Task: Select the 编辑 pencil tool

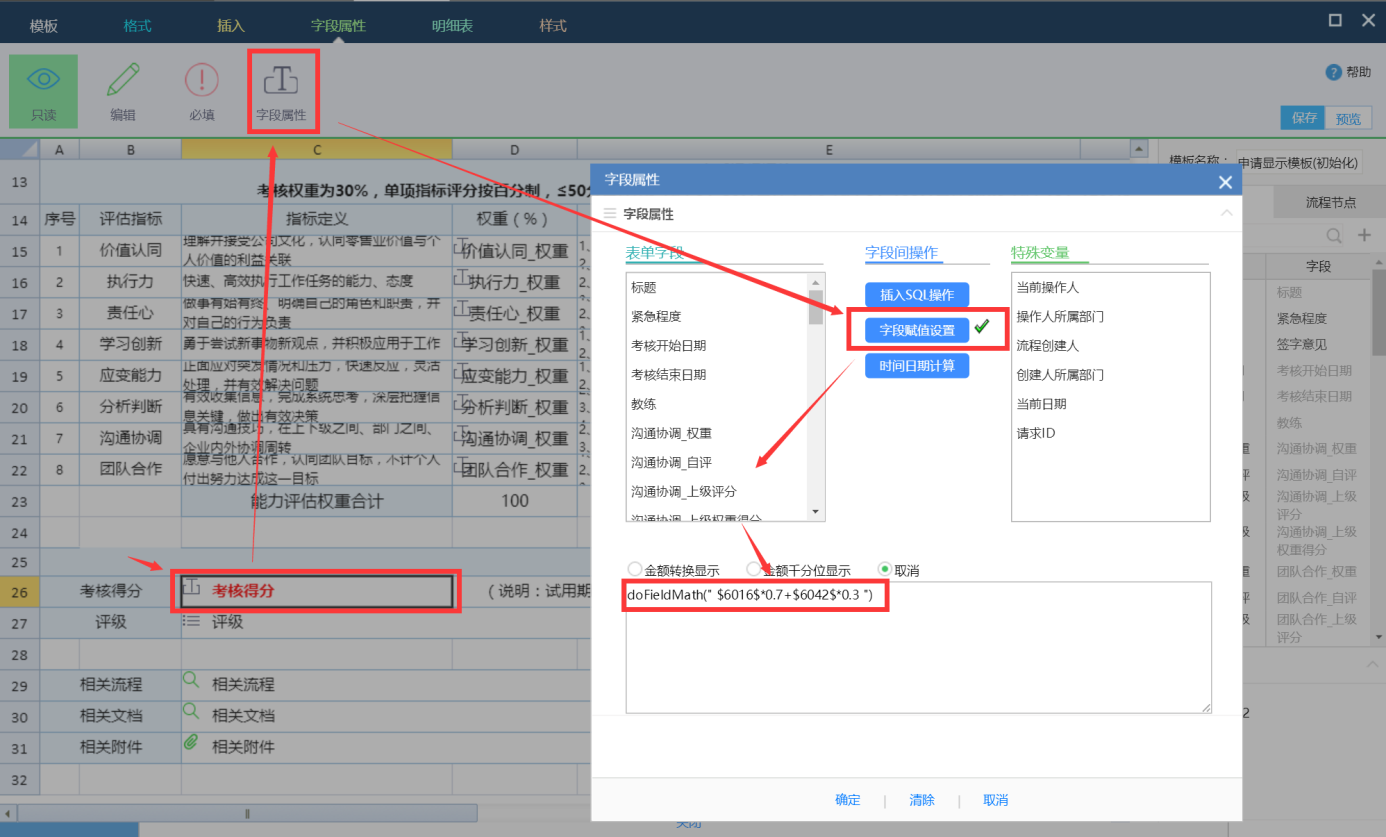Action: [123, 81]
